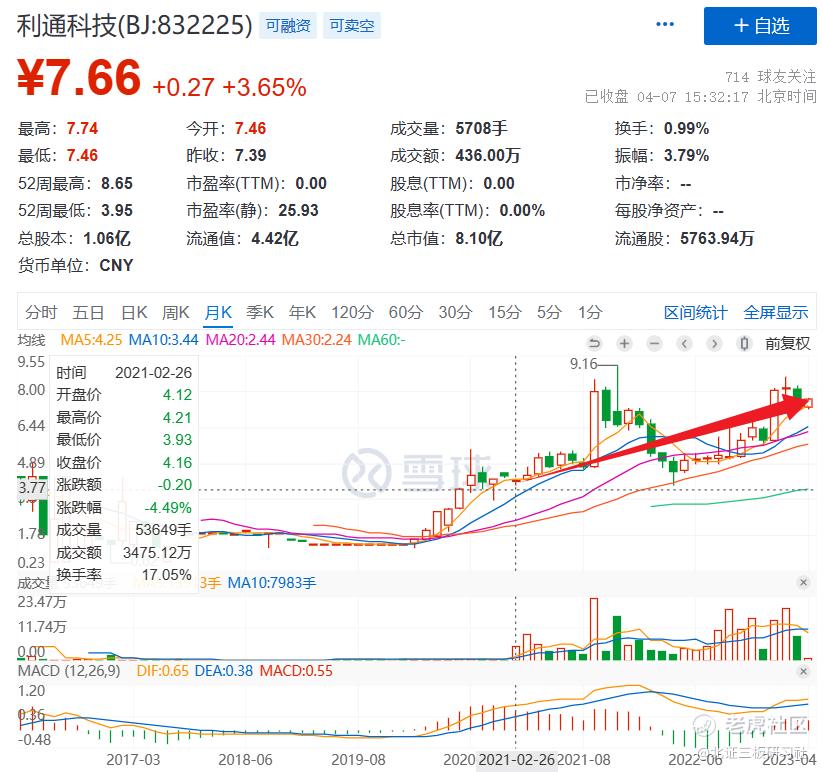Screen dimensions: 823x772
Task: Click the DEA:0.38 value
Action: pyautogui.click(x=224, y=671)
